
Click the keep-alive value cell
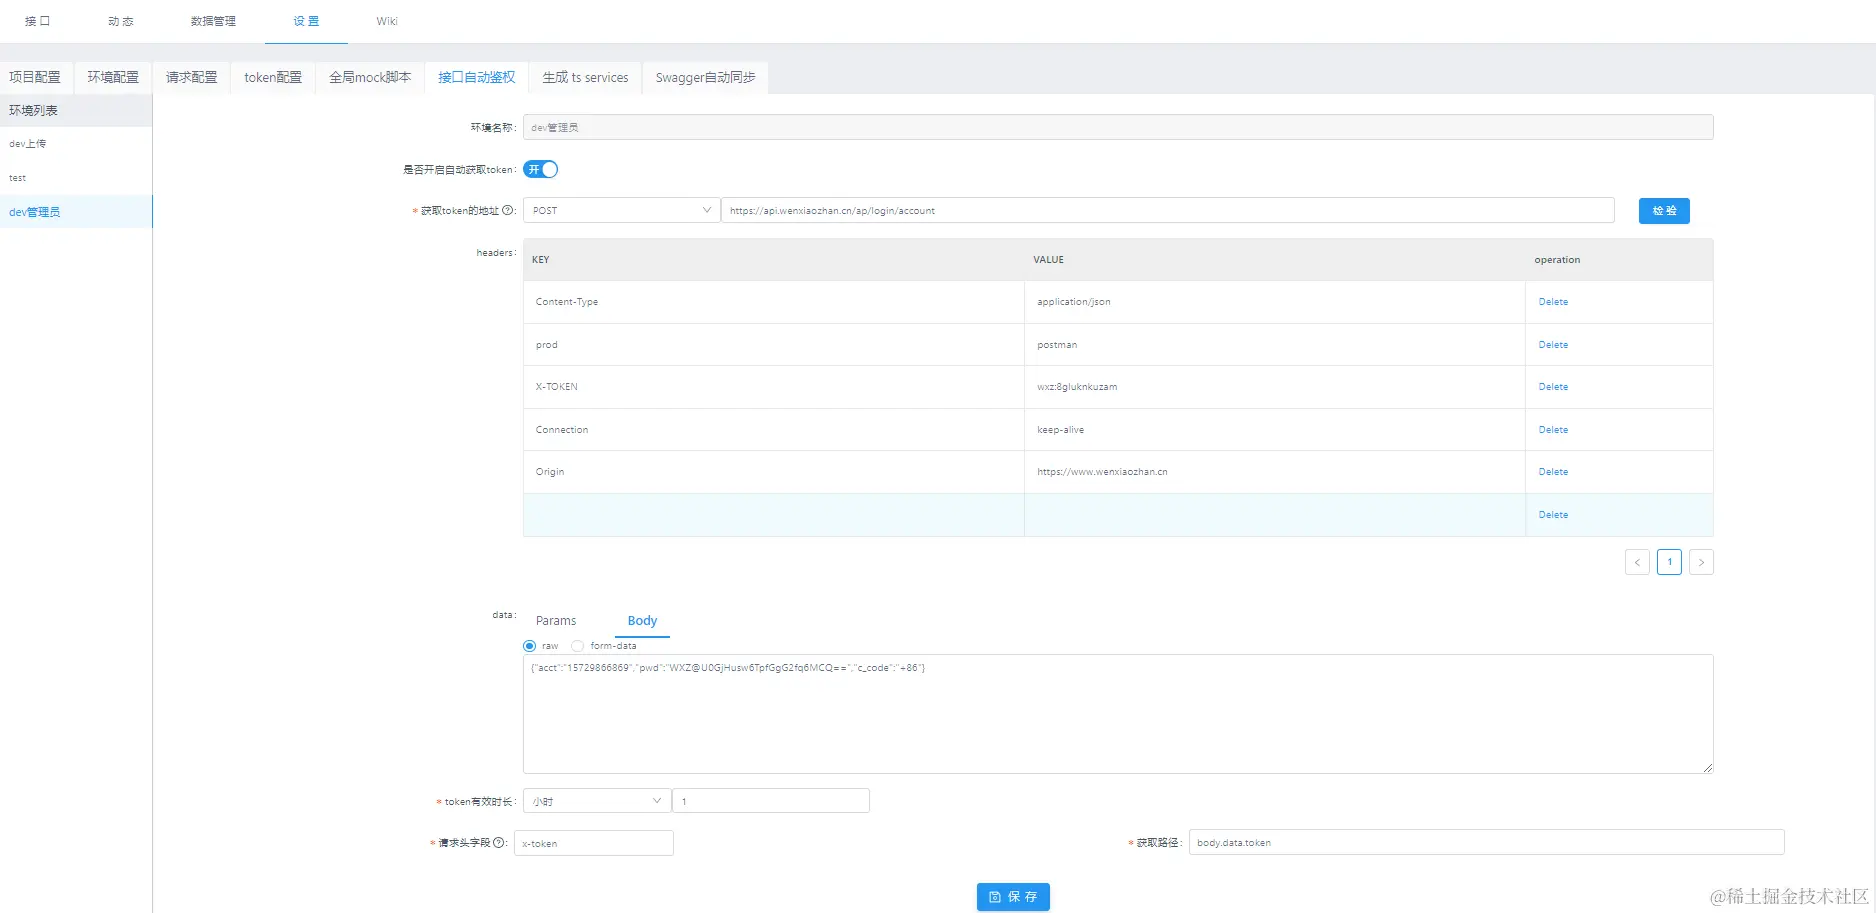coord(1275,430)
